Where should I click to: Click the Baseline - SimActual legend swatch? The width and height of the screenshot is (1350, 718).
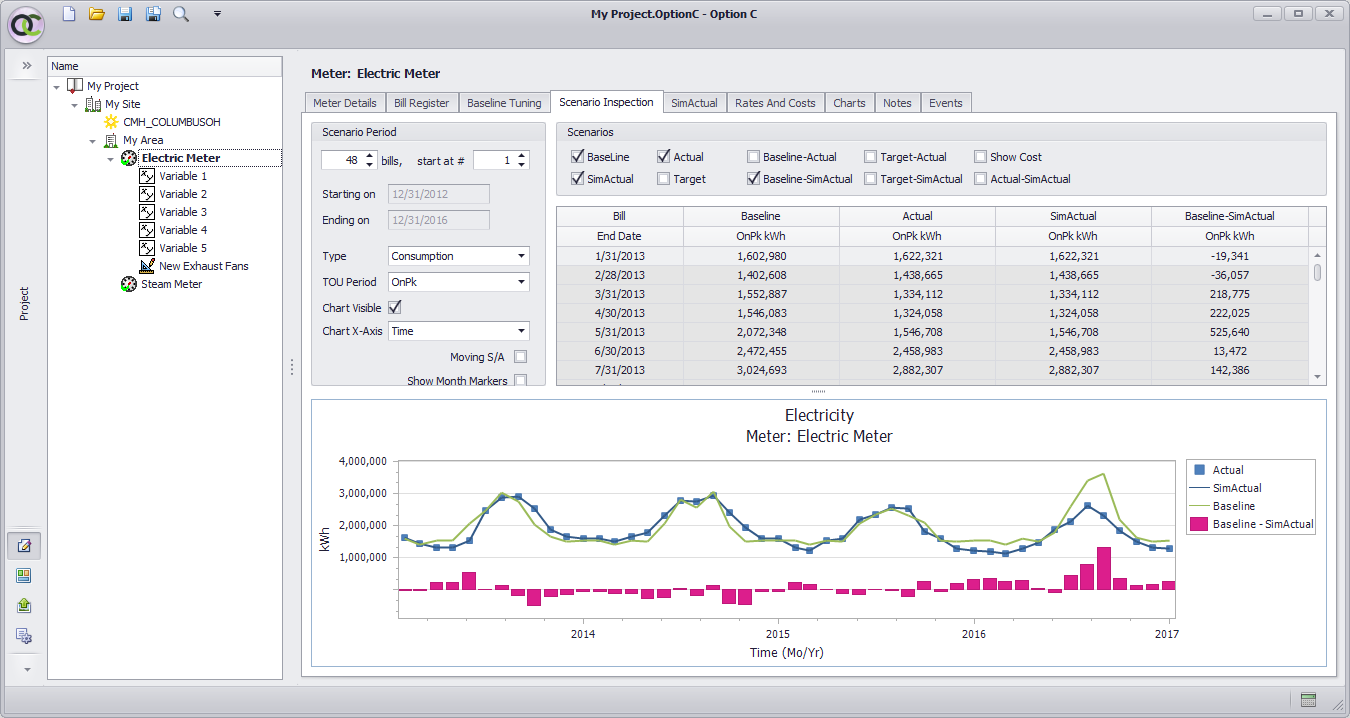coord(1198,524)
